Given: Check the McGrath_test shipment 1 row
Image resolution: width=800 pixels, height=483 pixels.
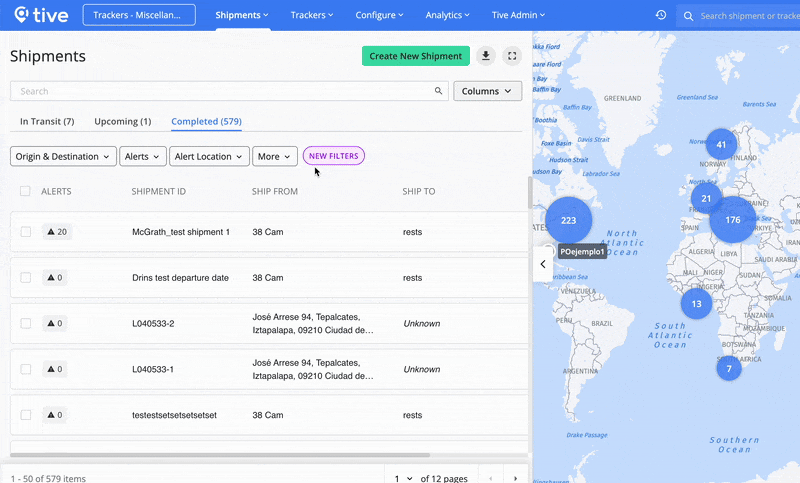Looking at the screenshot, I should [26, 232].
